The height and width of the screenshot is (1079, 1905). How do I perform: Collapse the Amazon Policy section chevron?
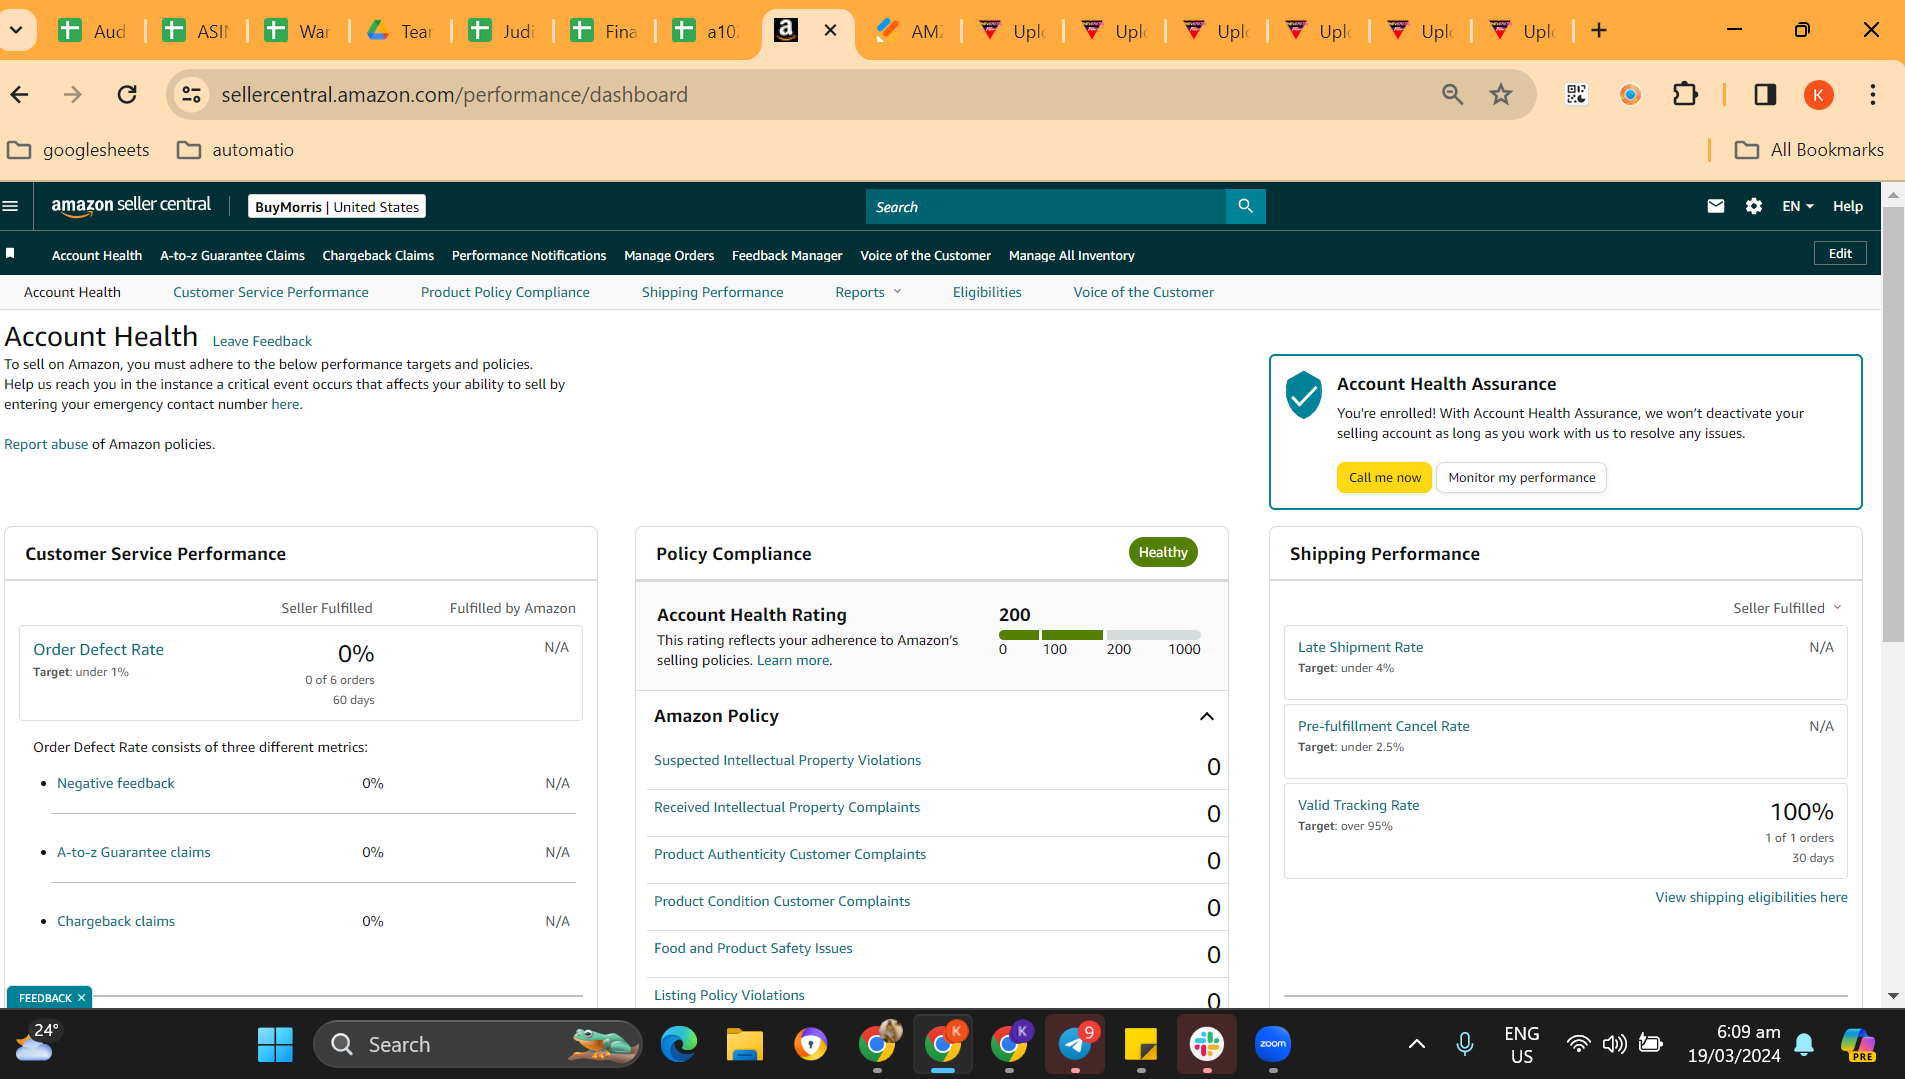click(x=1207, y=716)
